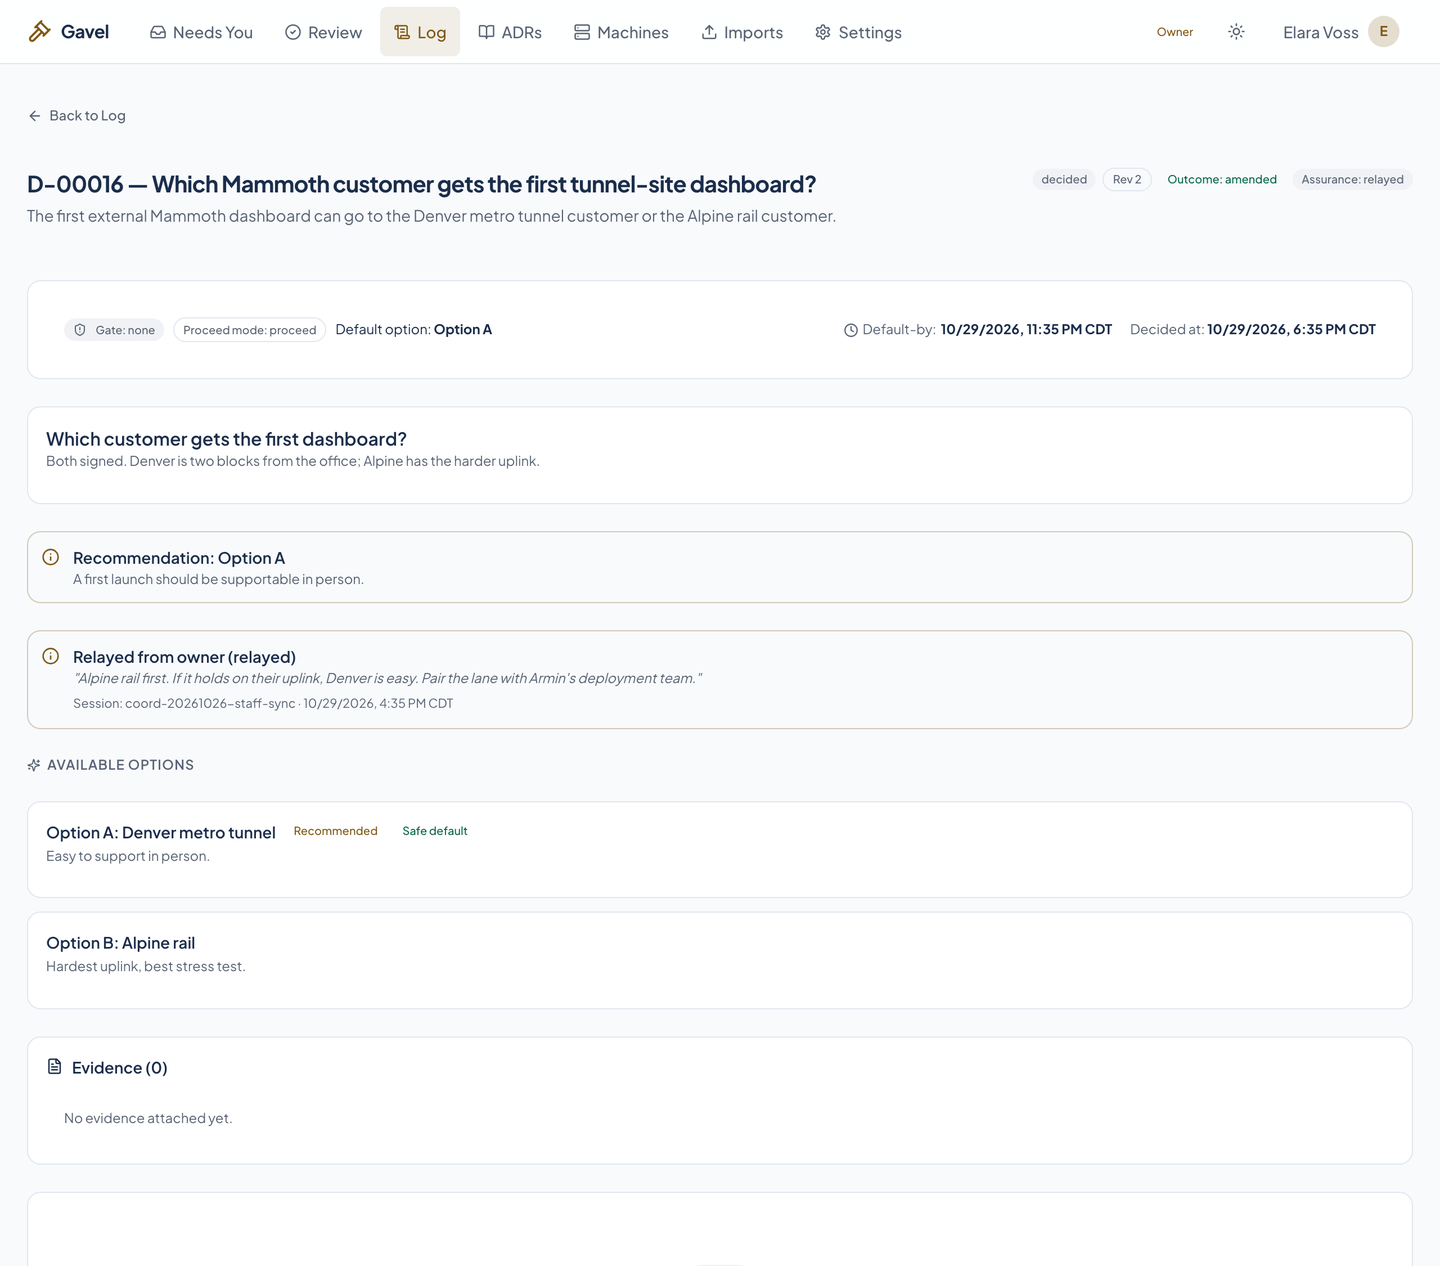1440x1266 pixels.
Task: Select the Option B: Alpine rail card title
Action: tap(121, 943)
